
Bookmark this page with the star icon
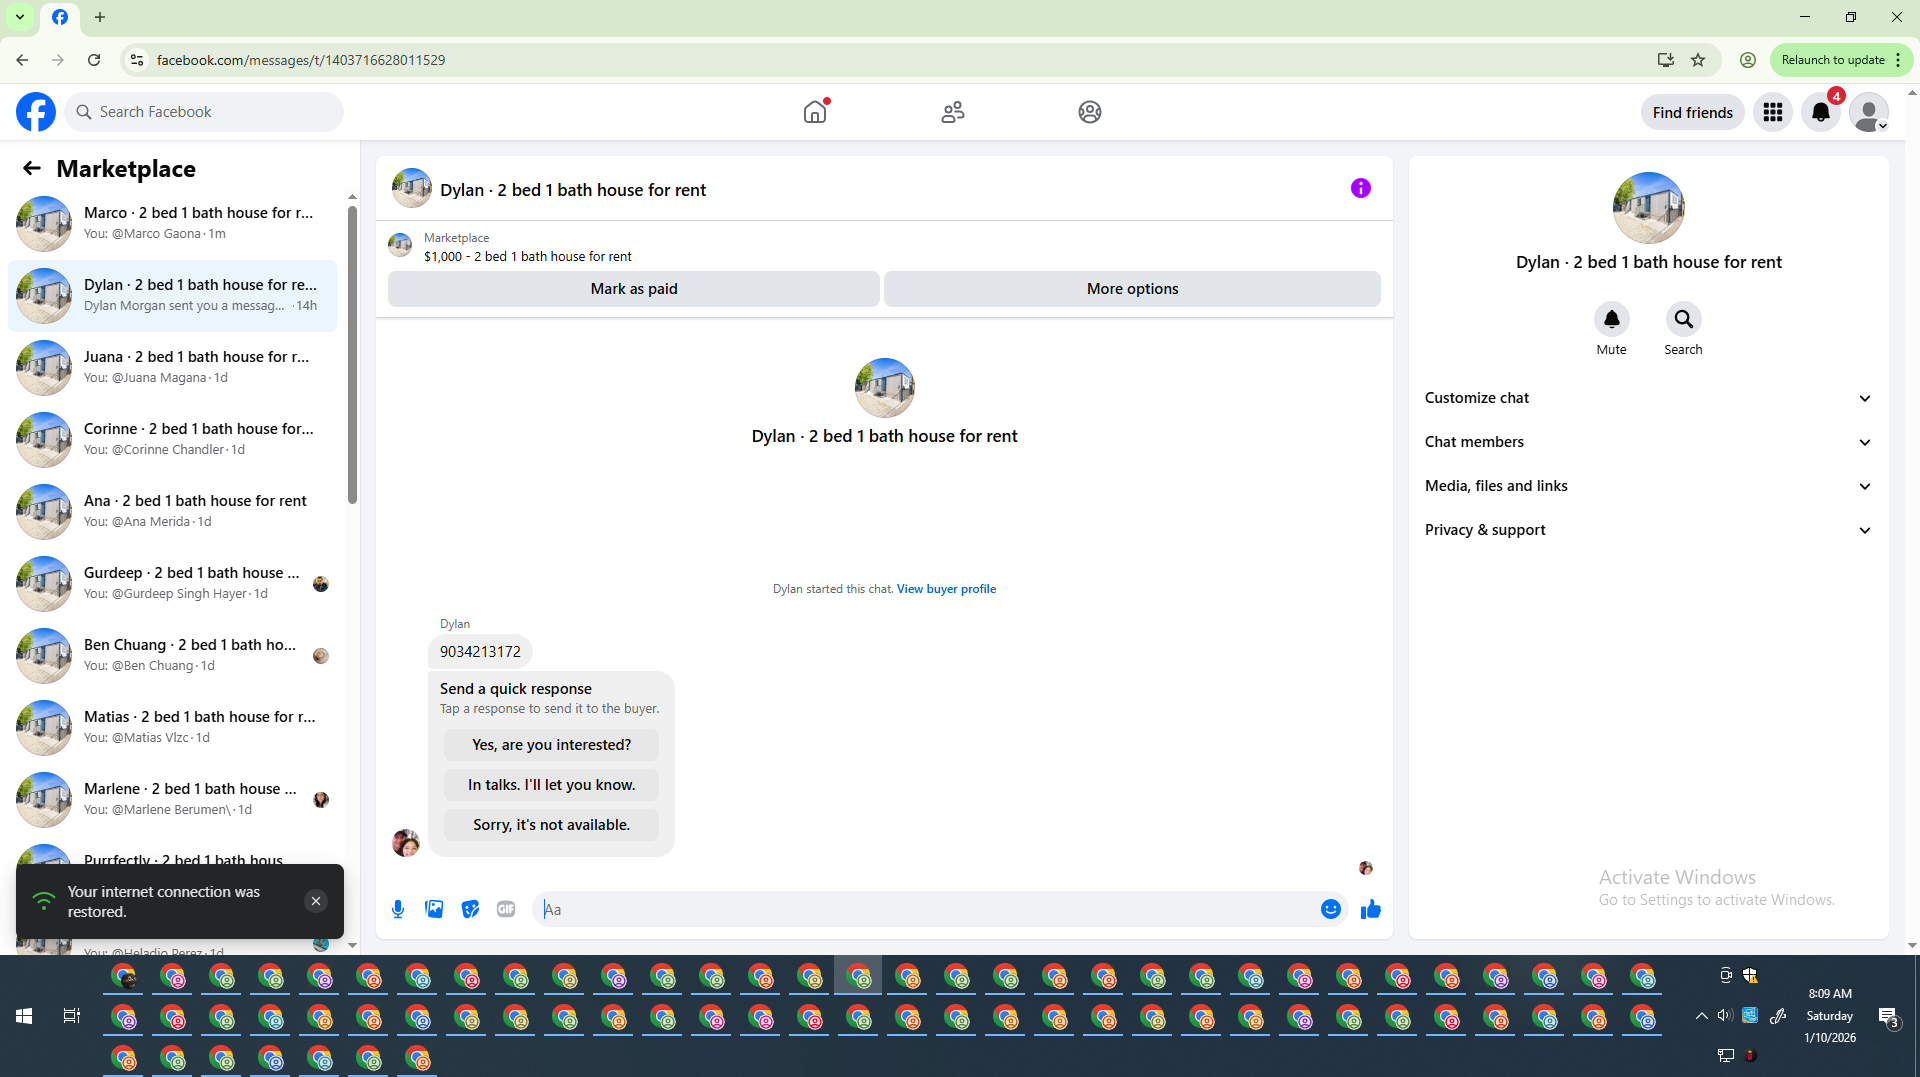pos(1698,60)
